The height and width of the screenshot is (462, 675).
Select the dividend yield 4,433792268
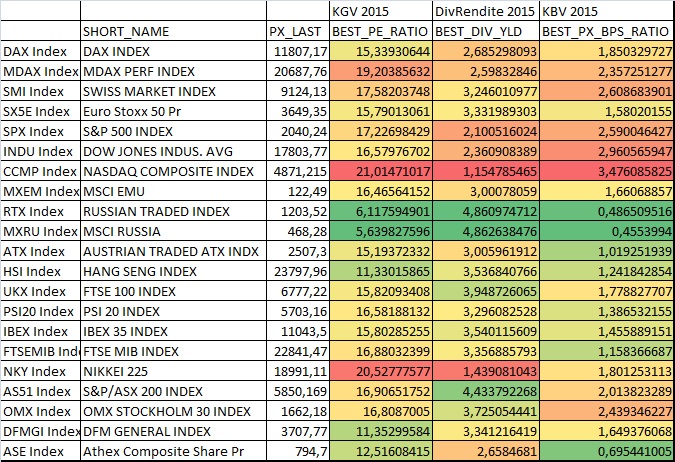[486, 391]
